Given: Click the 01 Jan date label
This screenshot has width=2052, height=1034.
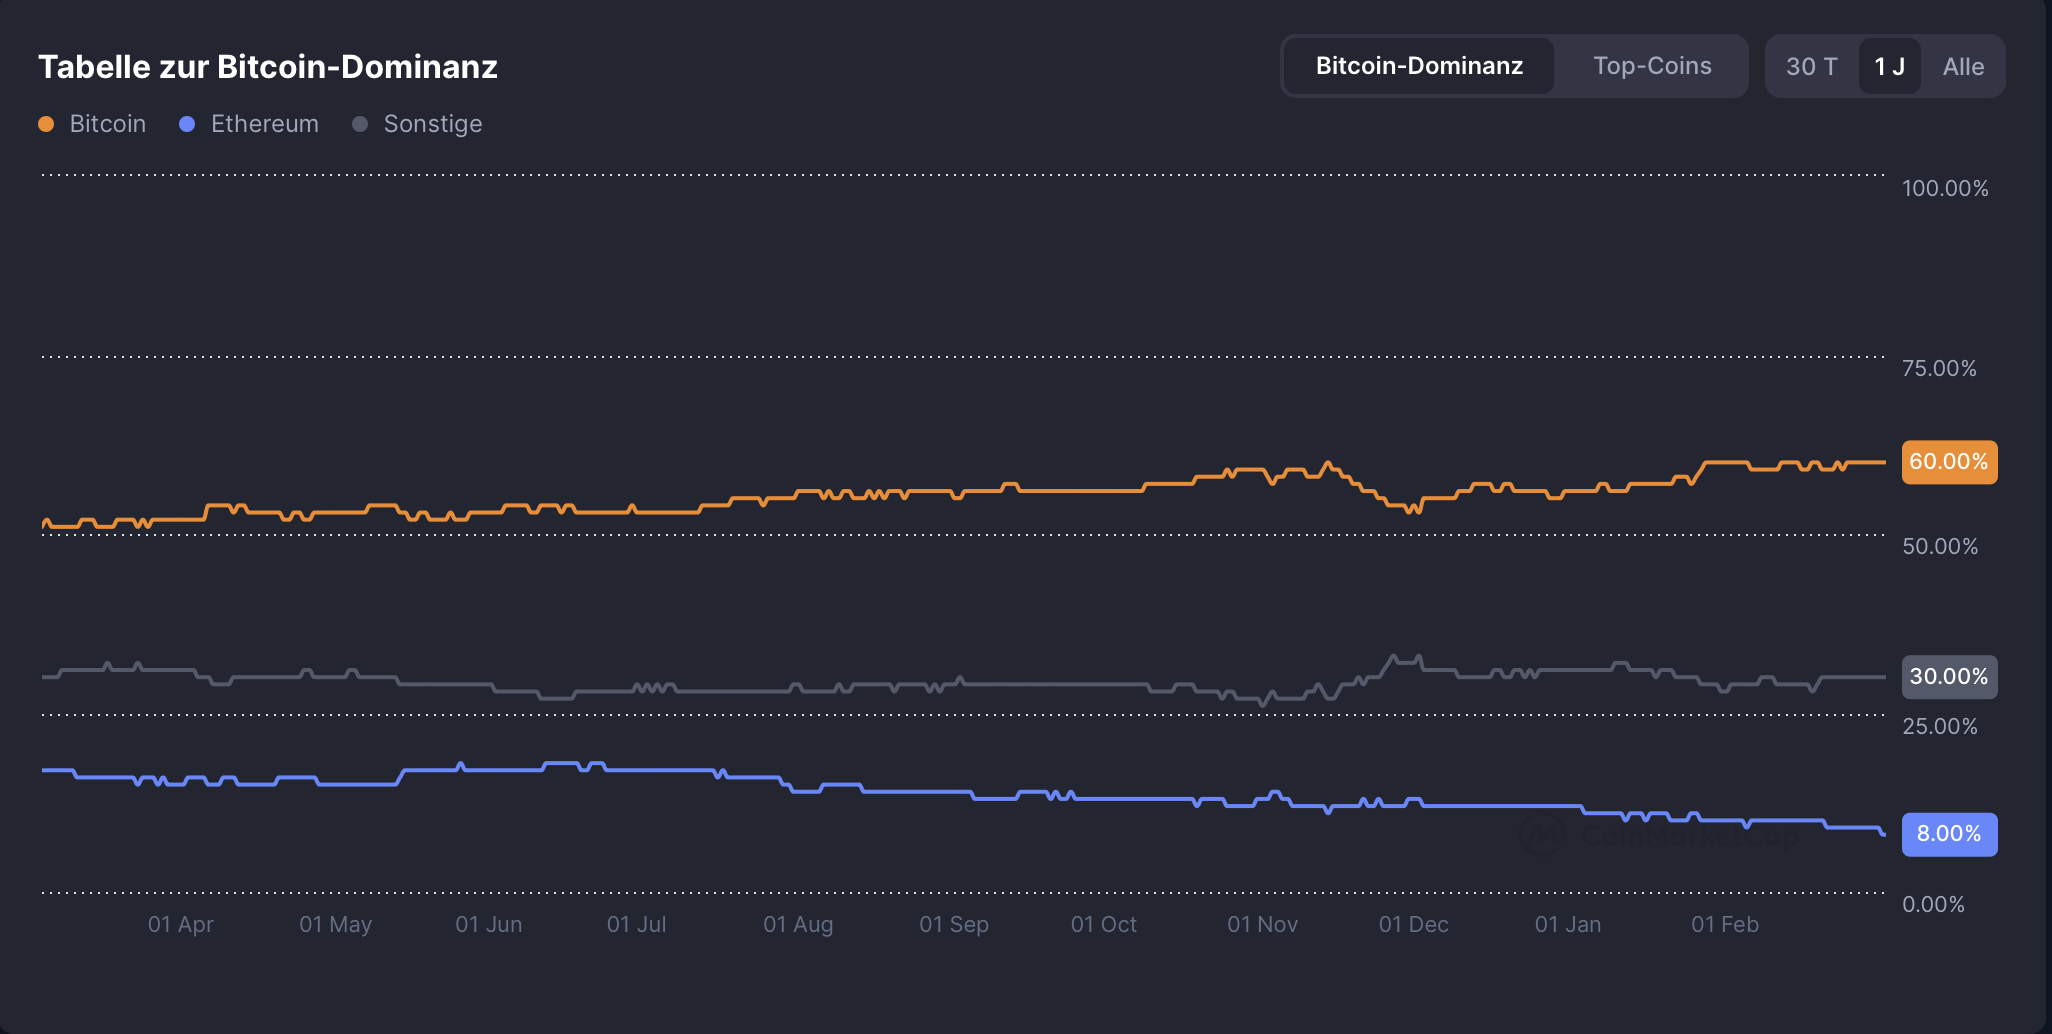Looking at the screenshot, I should click(1568, 925).
